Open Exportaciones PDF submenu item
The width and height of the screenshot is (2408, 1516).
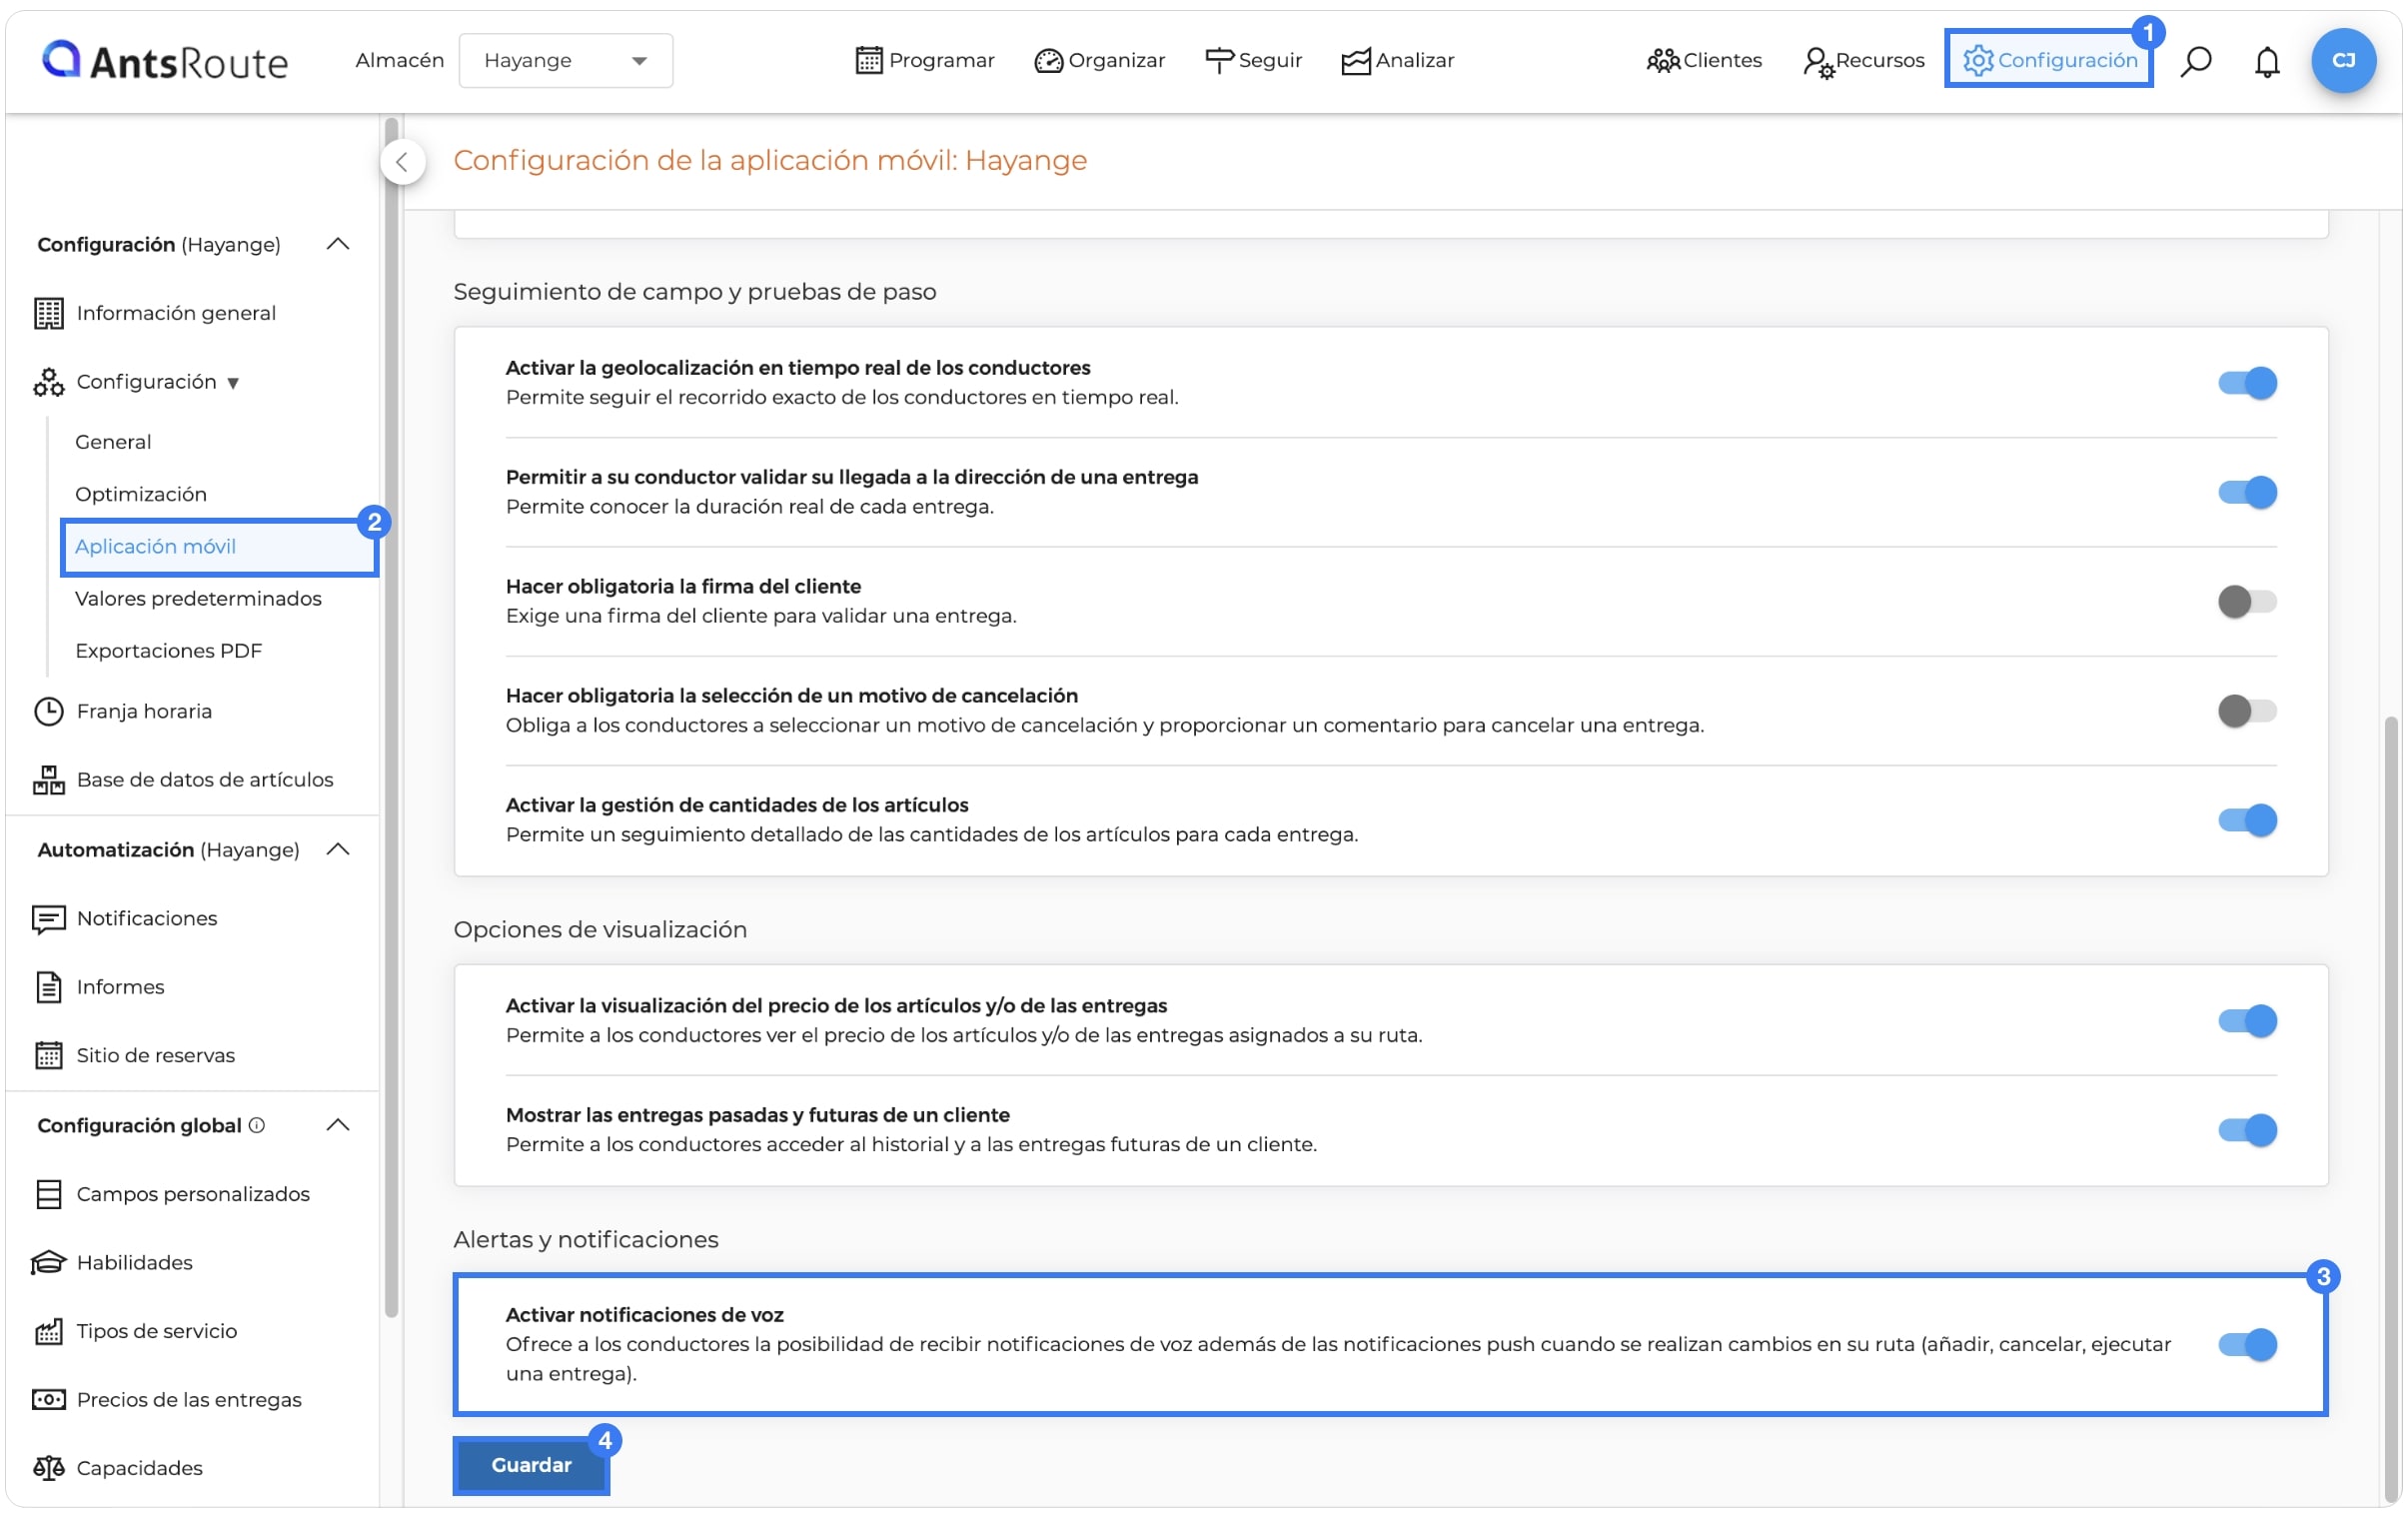tap(168, 650)
